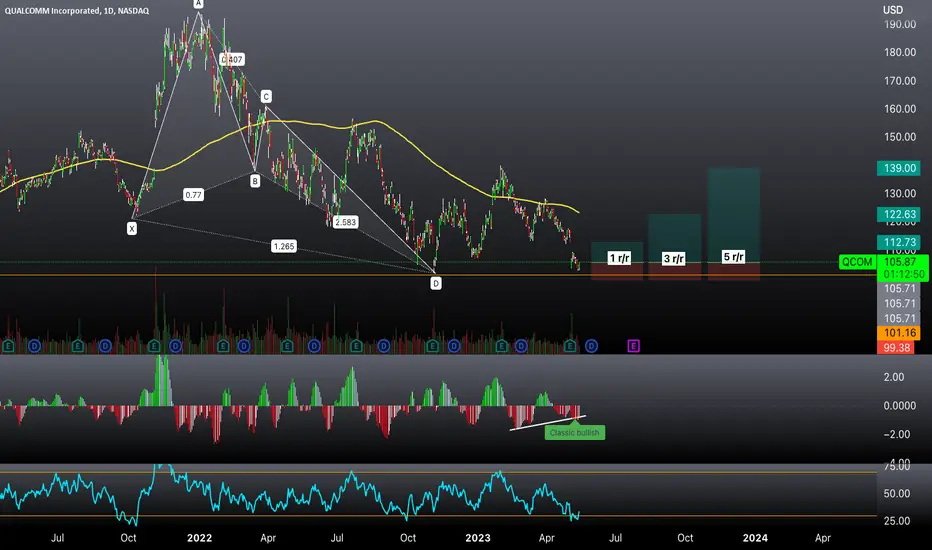Click the earnings E marker of February 2023
Image resolution: width=932 pixels, height=550 pixels.
coord(501,345)
